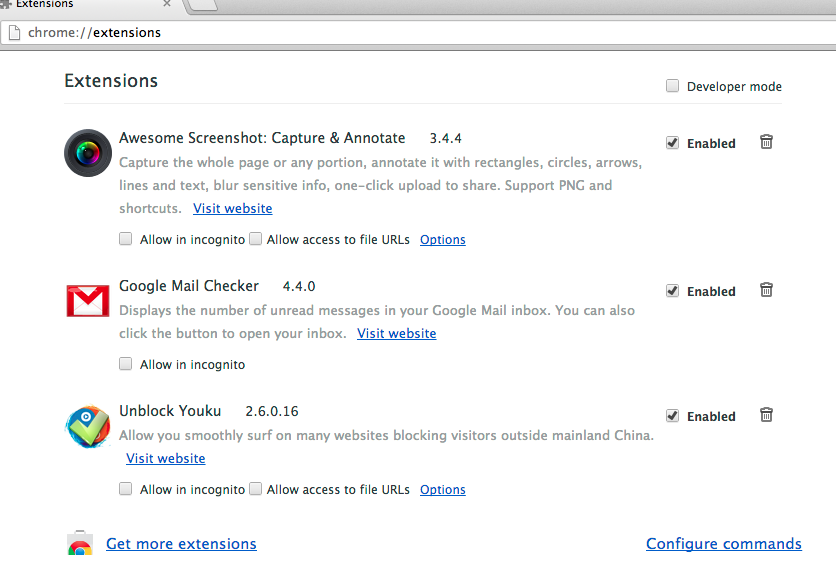Click the Extensions page heading
The height and width of the screenshot is (576, 836).
point(111,81)
